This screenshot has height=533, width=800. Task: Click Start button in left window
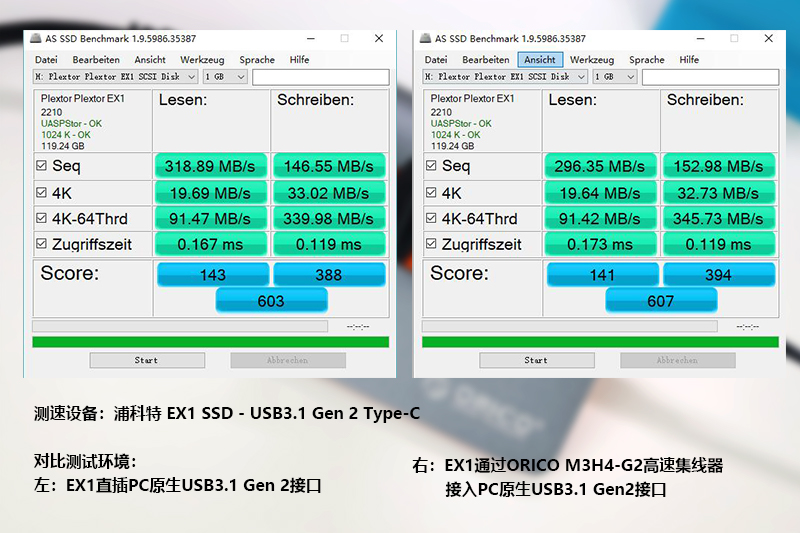coord(147,360)
